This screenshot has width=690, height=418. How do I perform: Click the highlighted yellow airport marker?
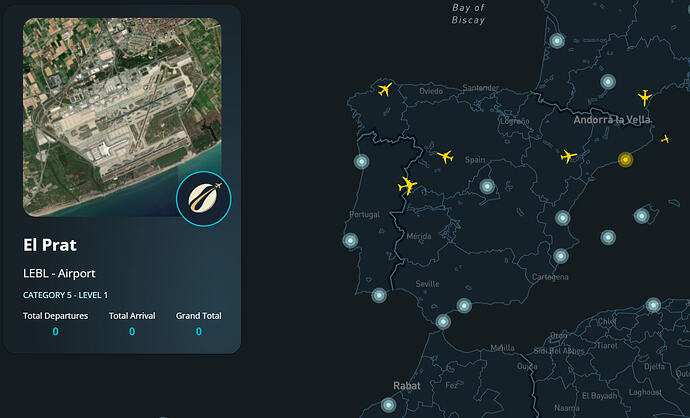coord(625,160)
